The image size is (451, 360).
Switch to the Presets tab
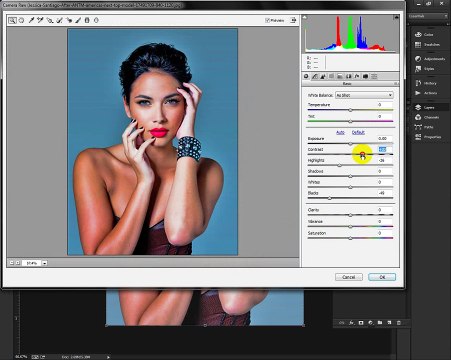point(374,76)
